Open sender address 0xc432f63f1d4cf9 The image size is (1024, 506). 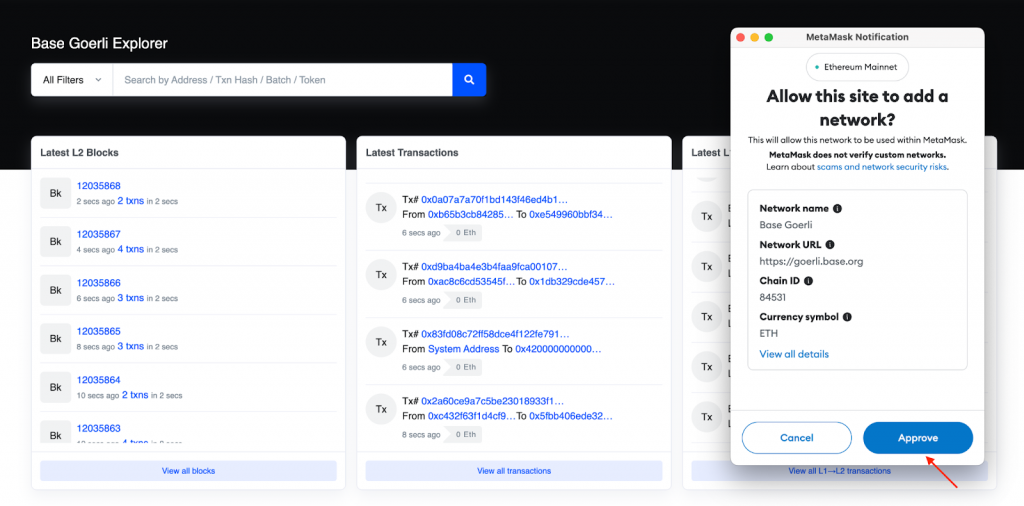point(471,416)
